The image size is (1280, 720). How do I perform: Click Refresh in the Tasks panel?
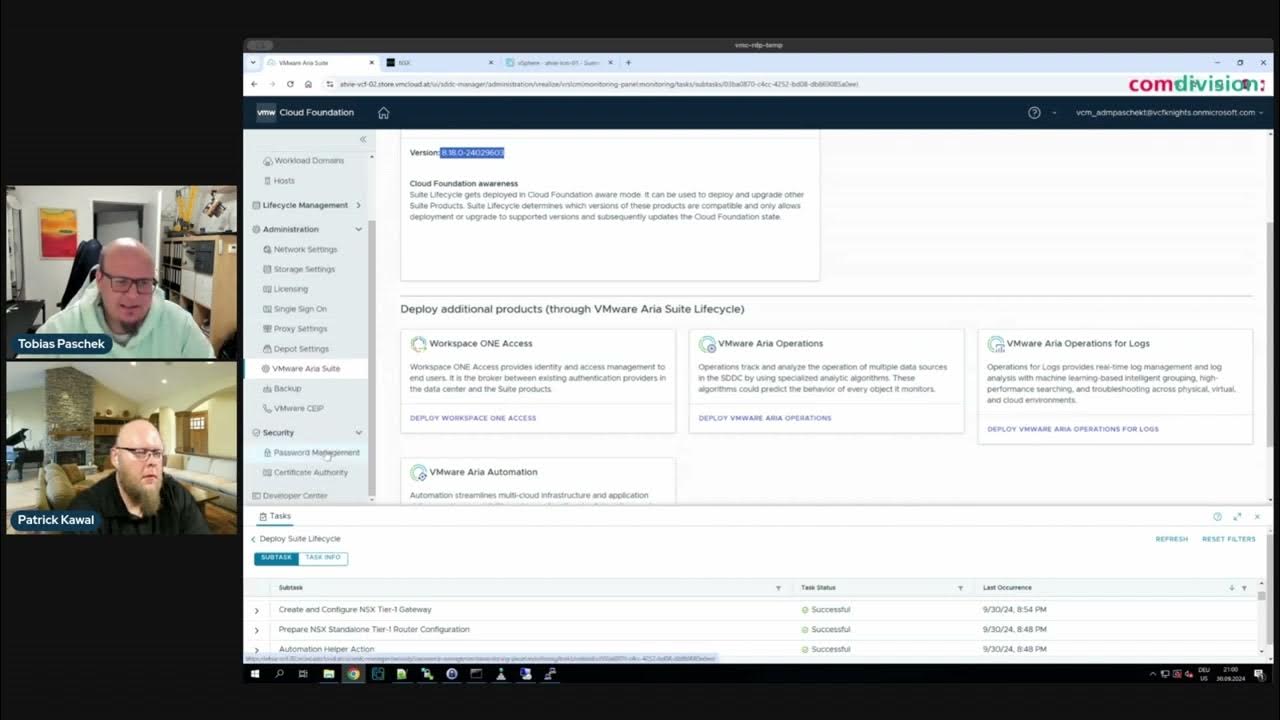(x=1172, y=539)
